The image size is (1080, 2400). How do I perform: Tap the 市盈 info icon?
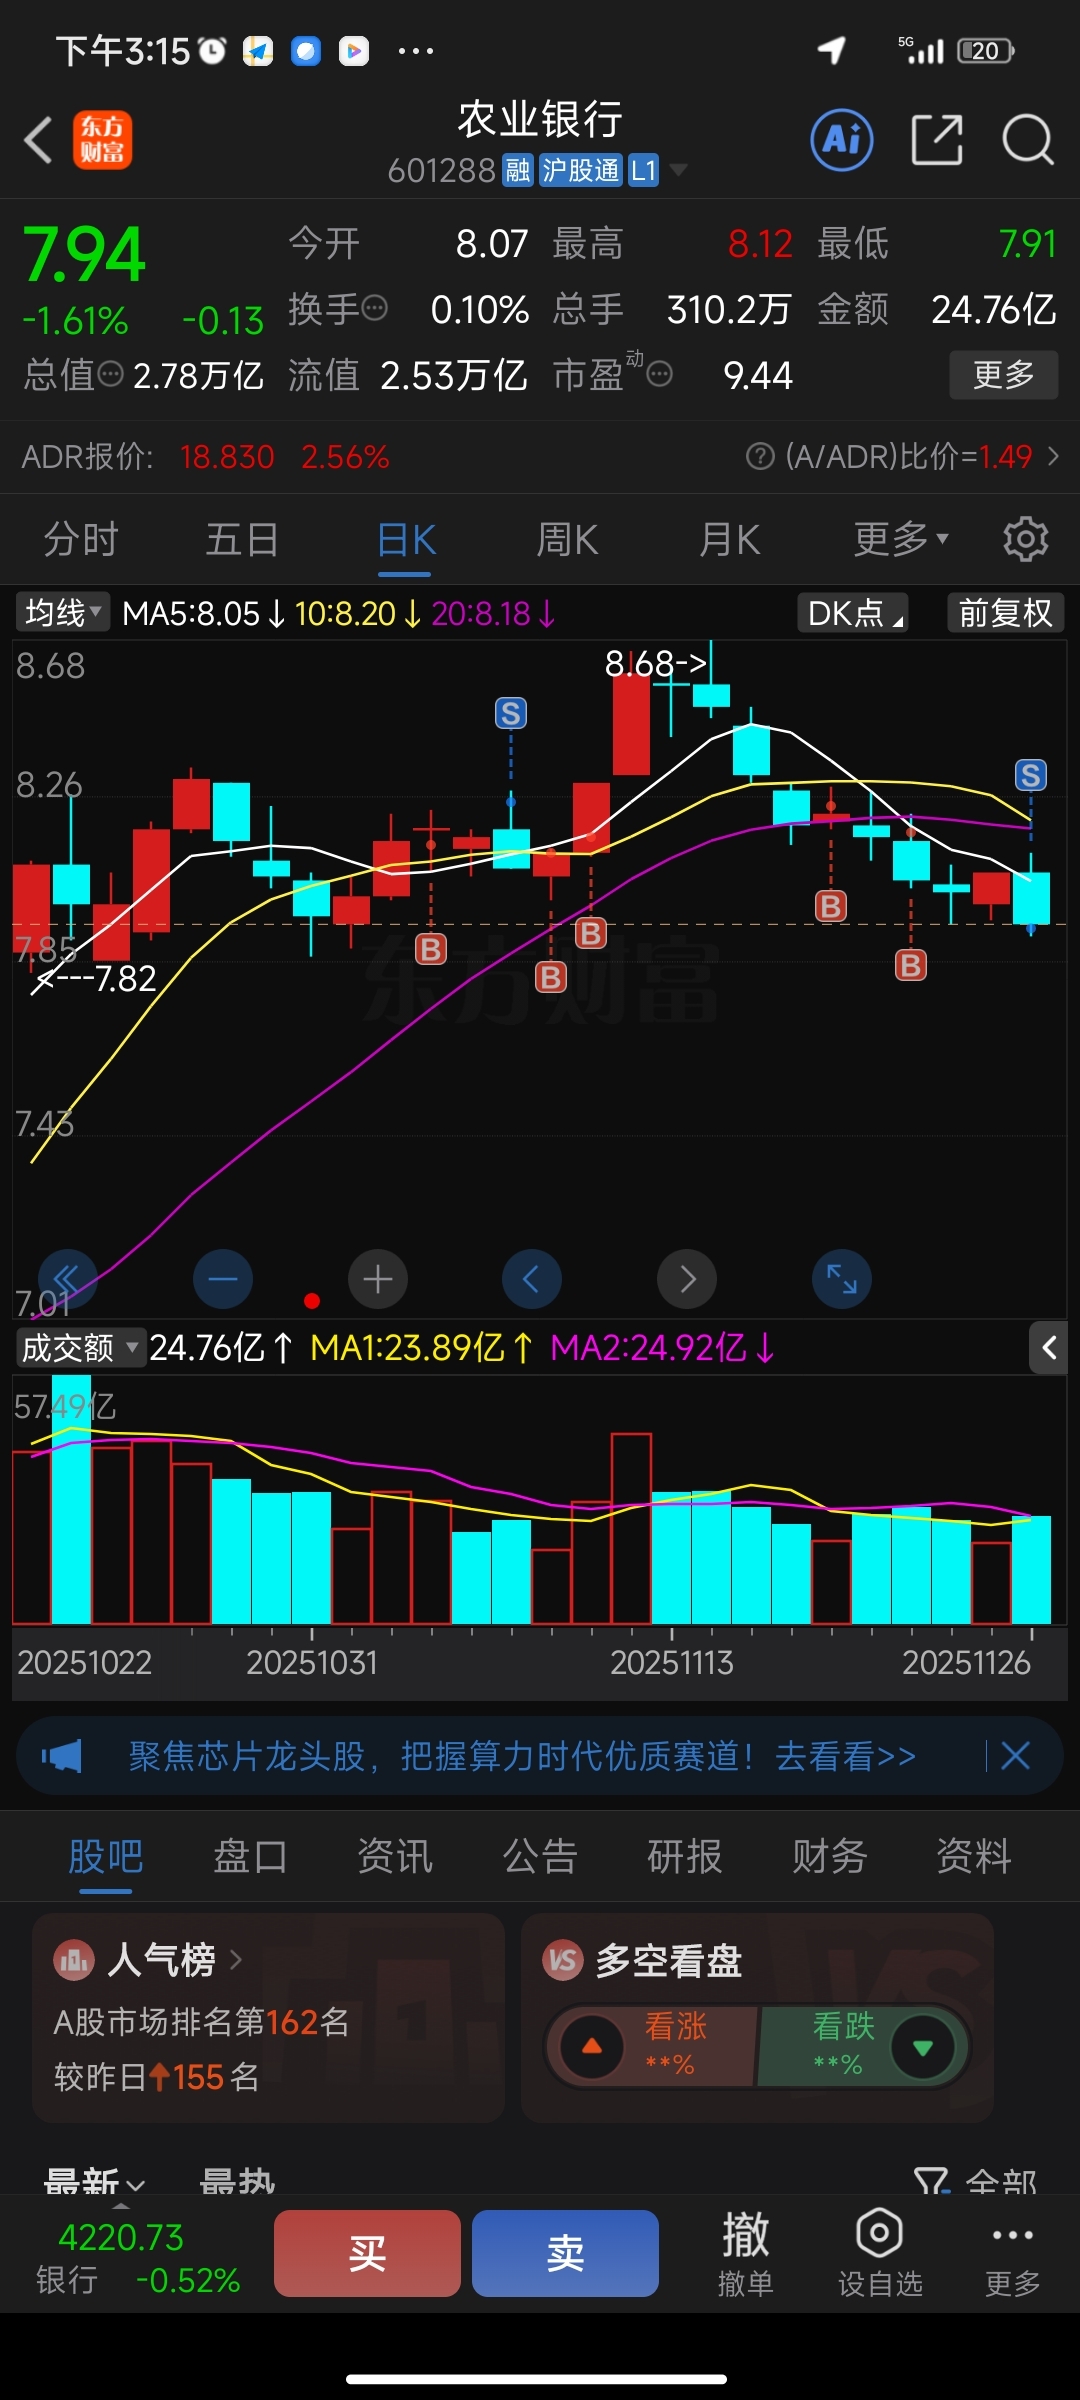[659, 375]
